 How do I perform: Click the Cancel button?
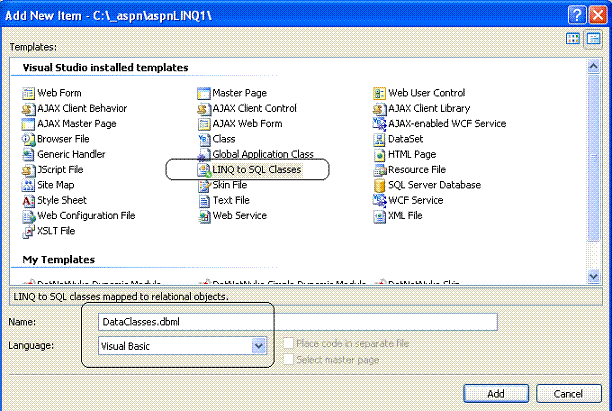(x=569, y=393)
